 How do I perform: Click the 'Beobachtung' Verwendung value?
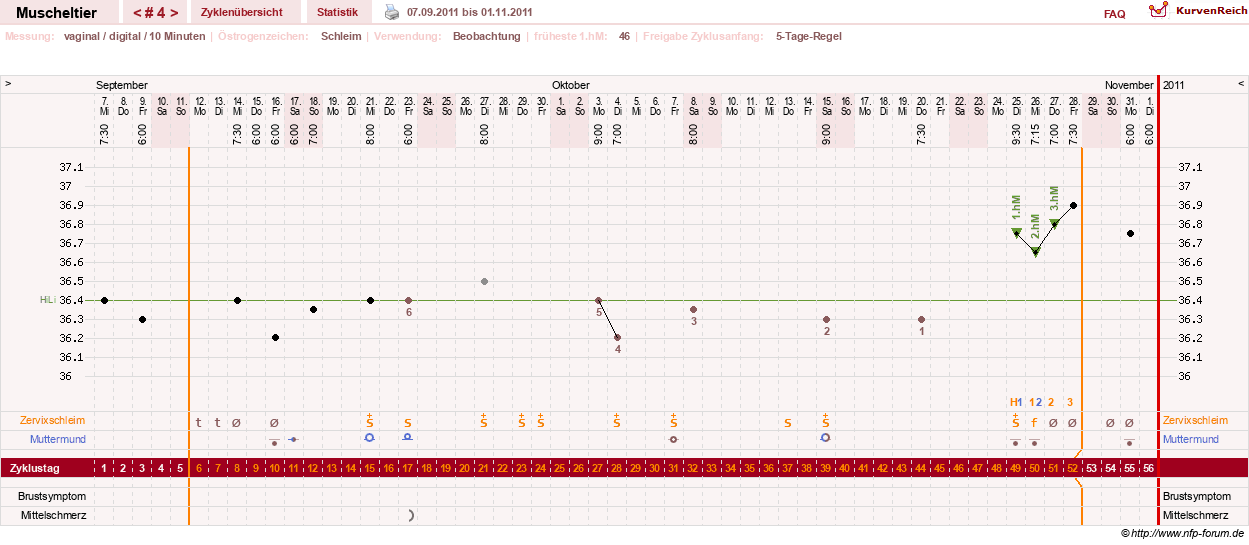coord(487,36)
